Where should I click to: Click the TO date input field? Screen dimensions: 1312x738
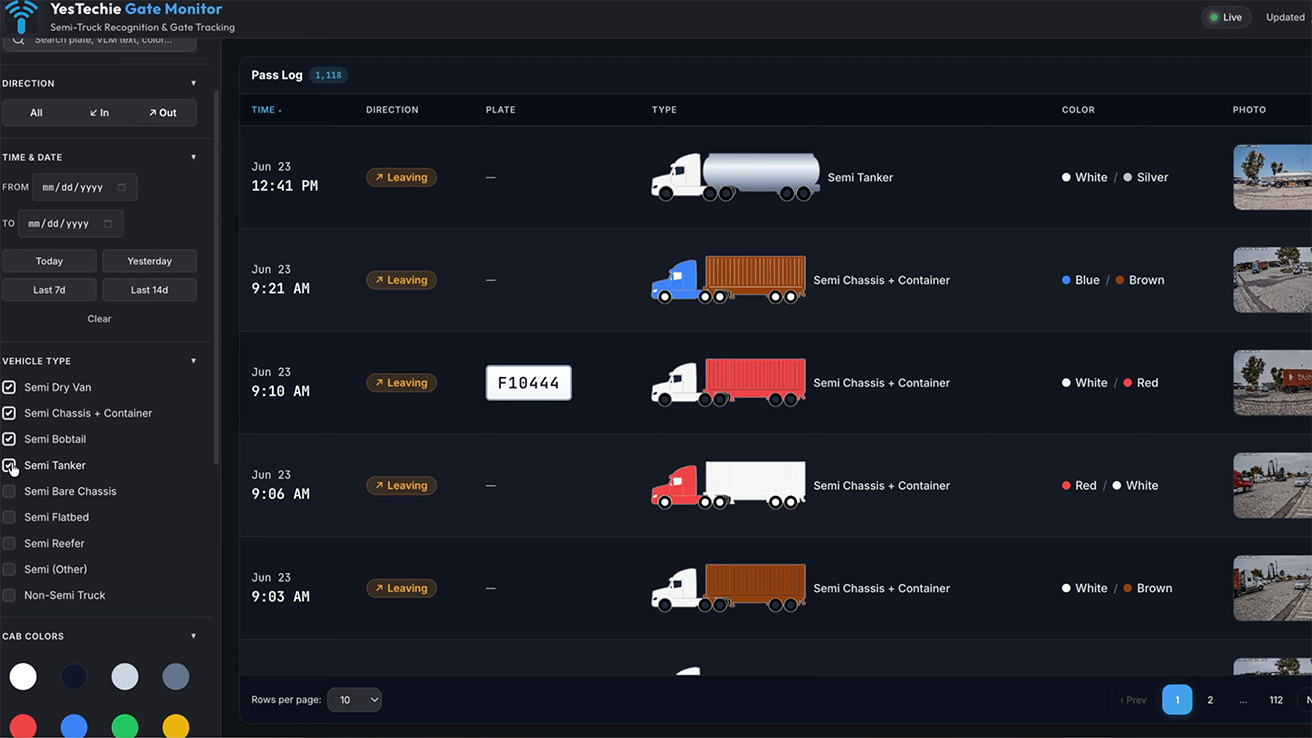71,224
